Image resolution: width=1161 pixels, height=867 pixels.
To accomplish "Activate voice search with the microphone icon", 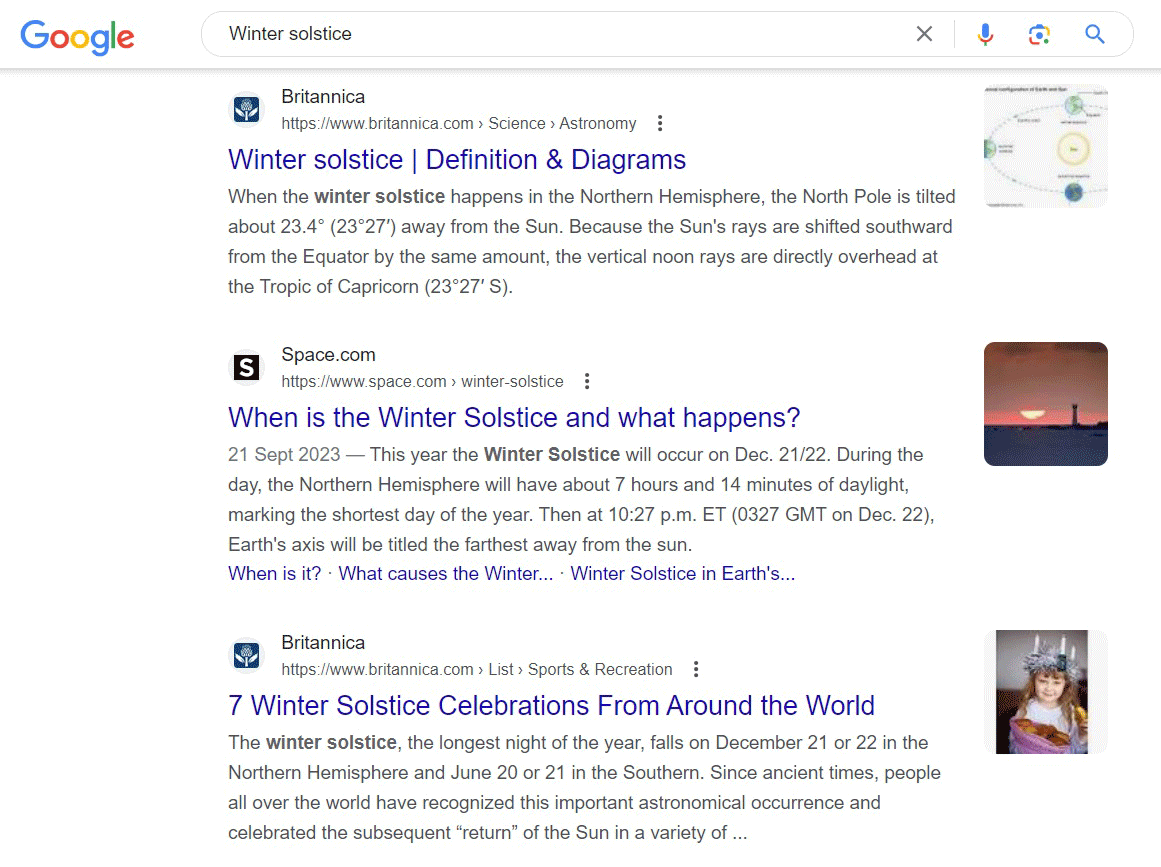I will (x=985, y=33).
